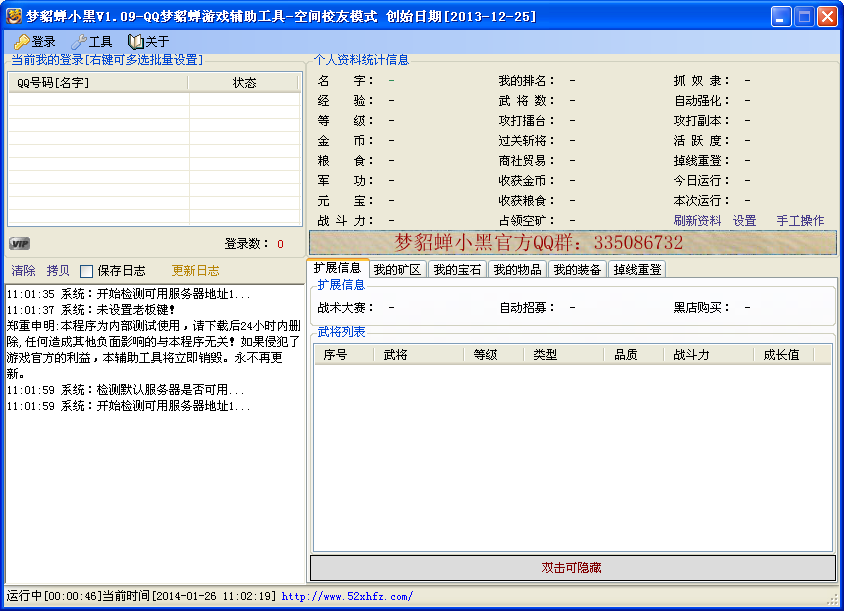The height and width of the screenshot is (611, 844).
Task: Open the 更新日志 link
Action: point(195,270)
